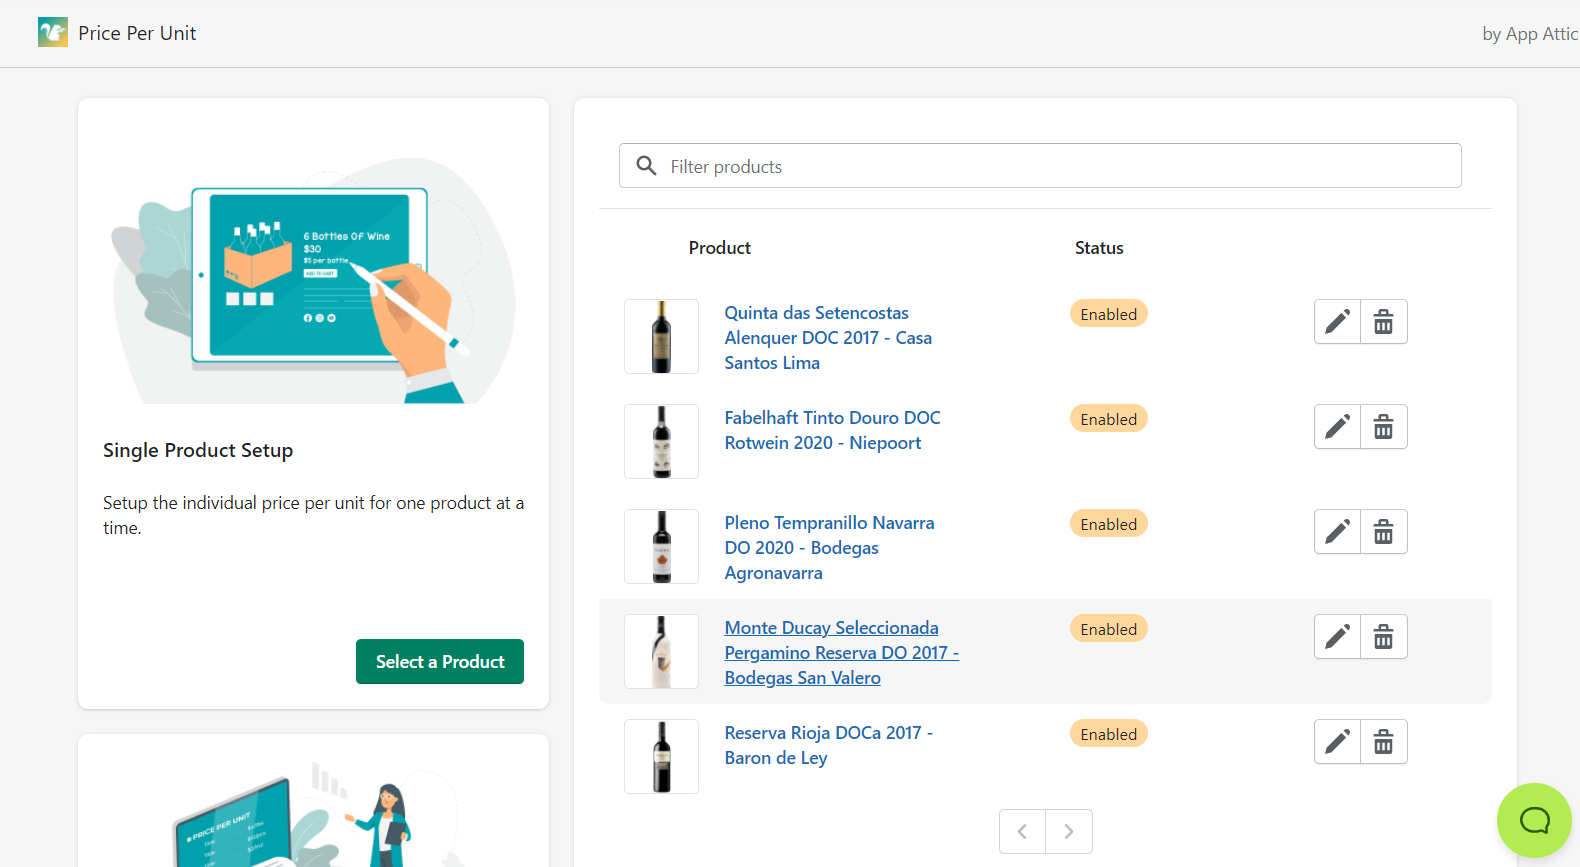Click the search magnifier icon
Screen dimensions: 1580x867
coord(647,165)
